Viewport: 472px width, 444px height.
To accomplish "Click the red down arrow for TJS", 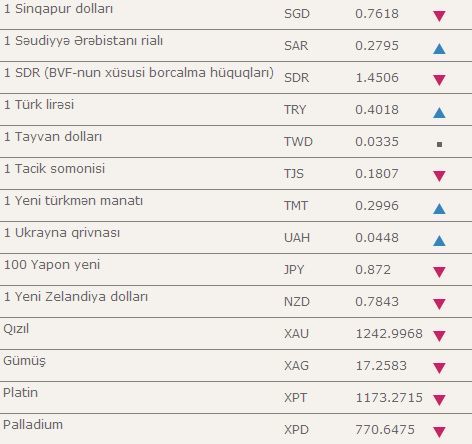I will pos(439,176).
